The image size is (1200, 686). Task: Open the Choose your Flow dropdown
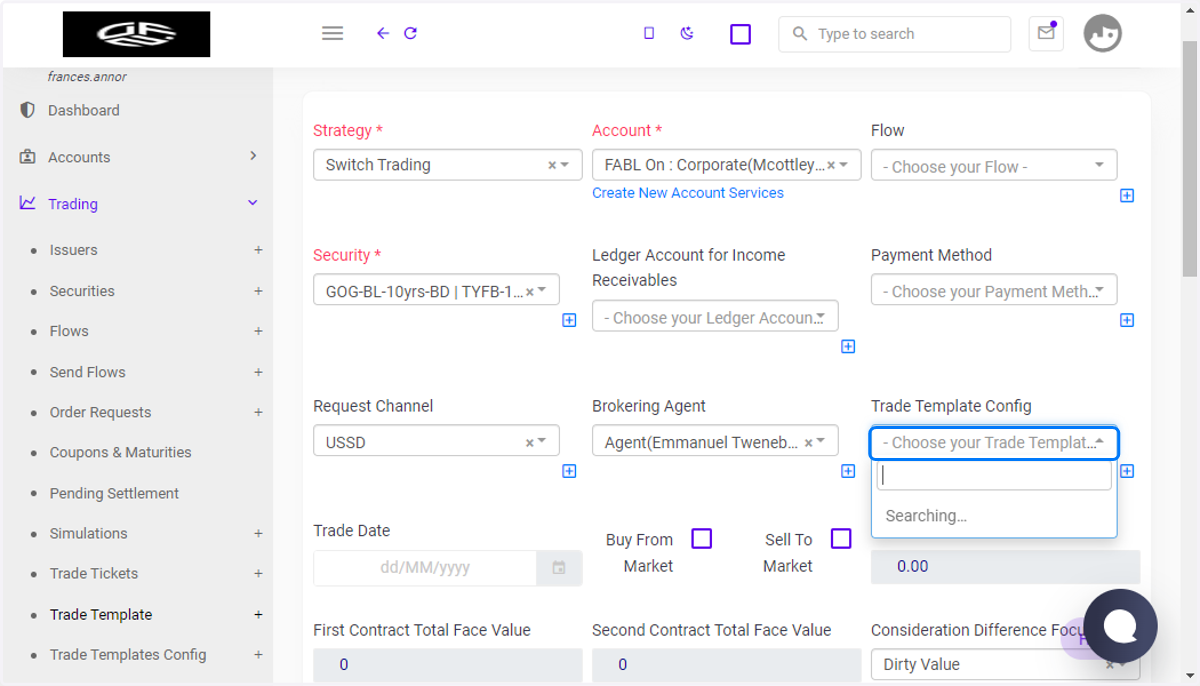pos(994,165)
